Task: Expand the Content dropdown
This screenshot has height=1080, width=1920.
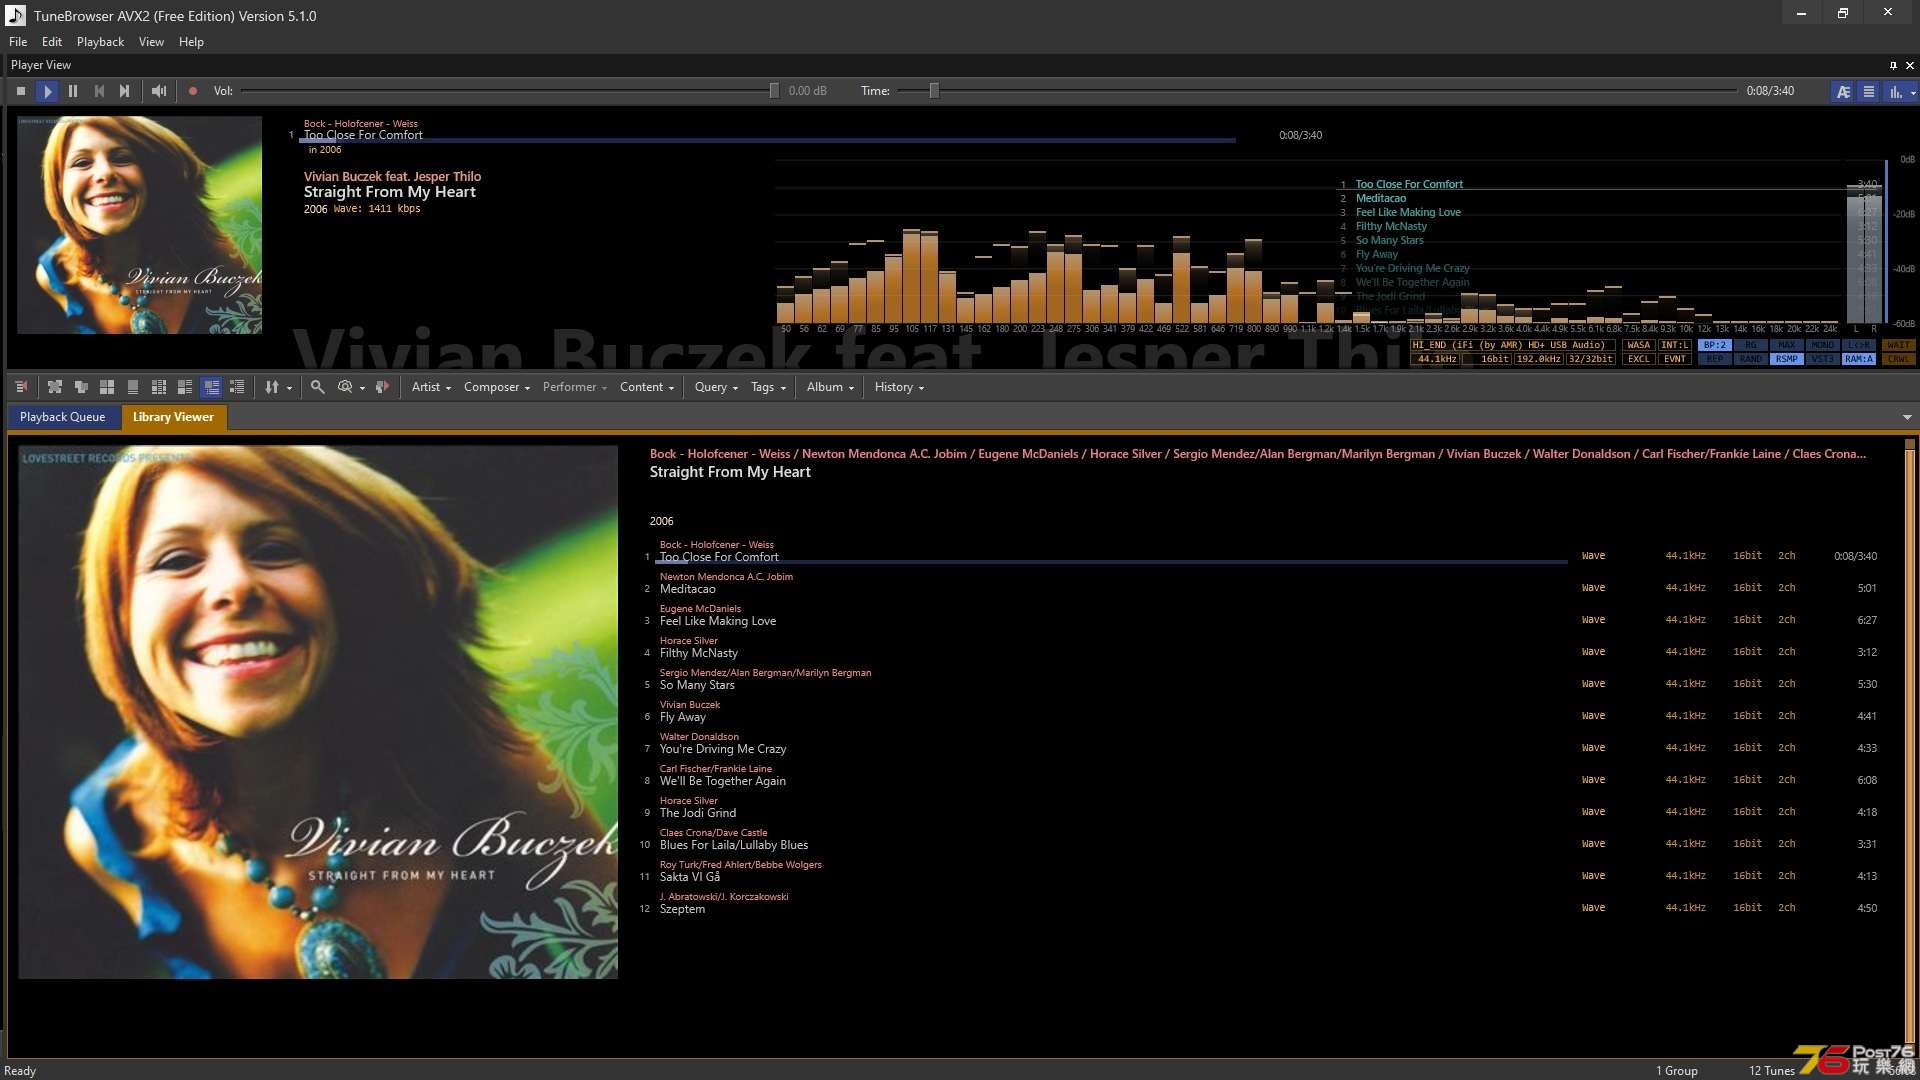Action: tap(647, 387)
